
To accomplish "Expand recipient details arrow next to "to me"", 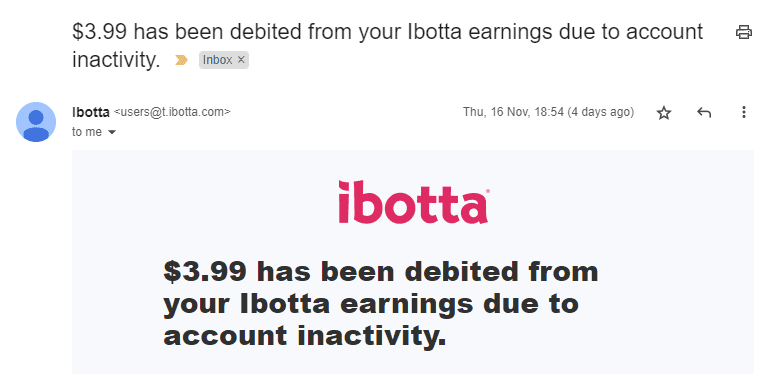I will click(112, 132).
